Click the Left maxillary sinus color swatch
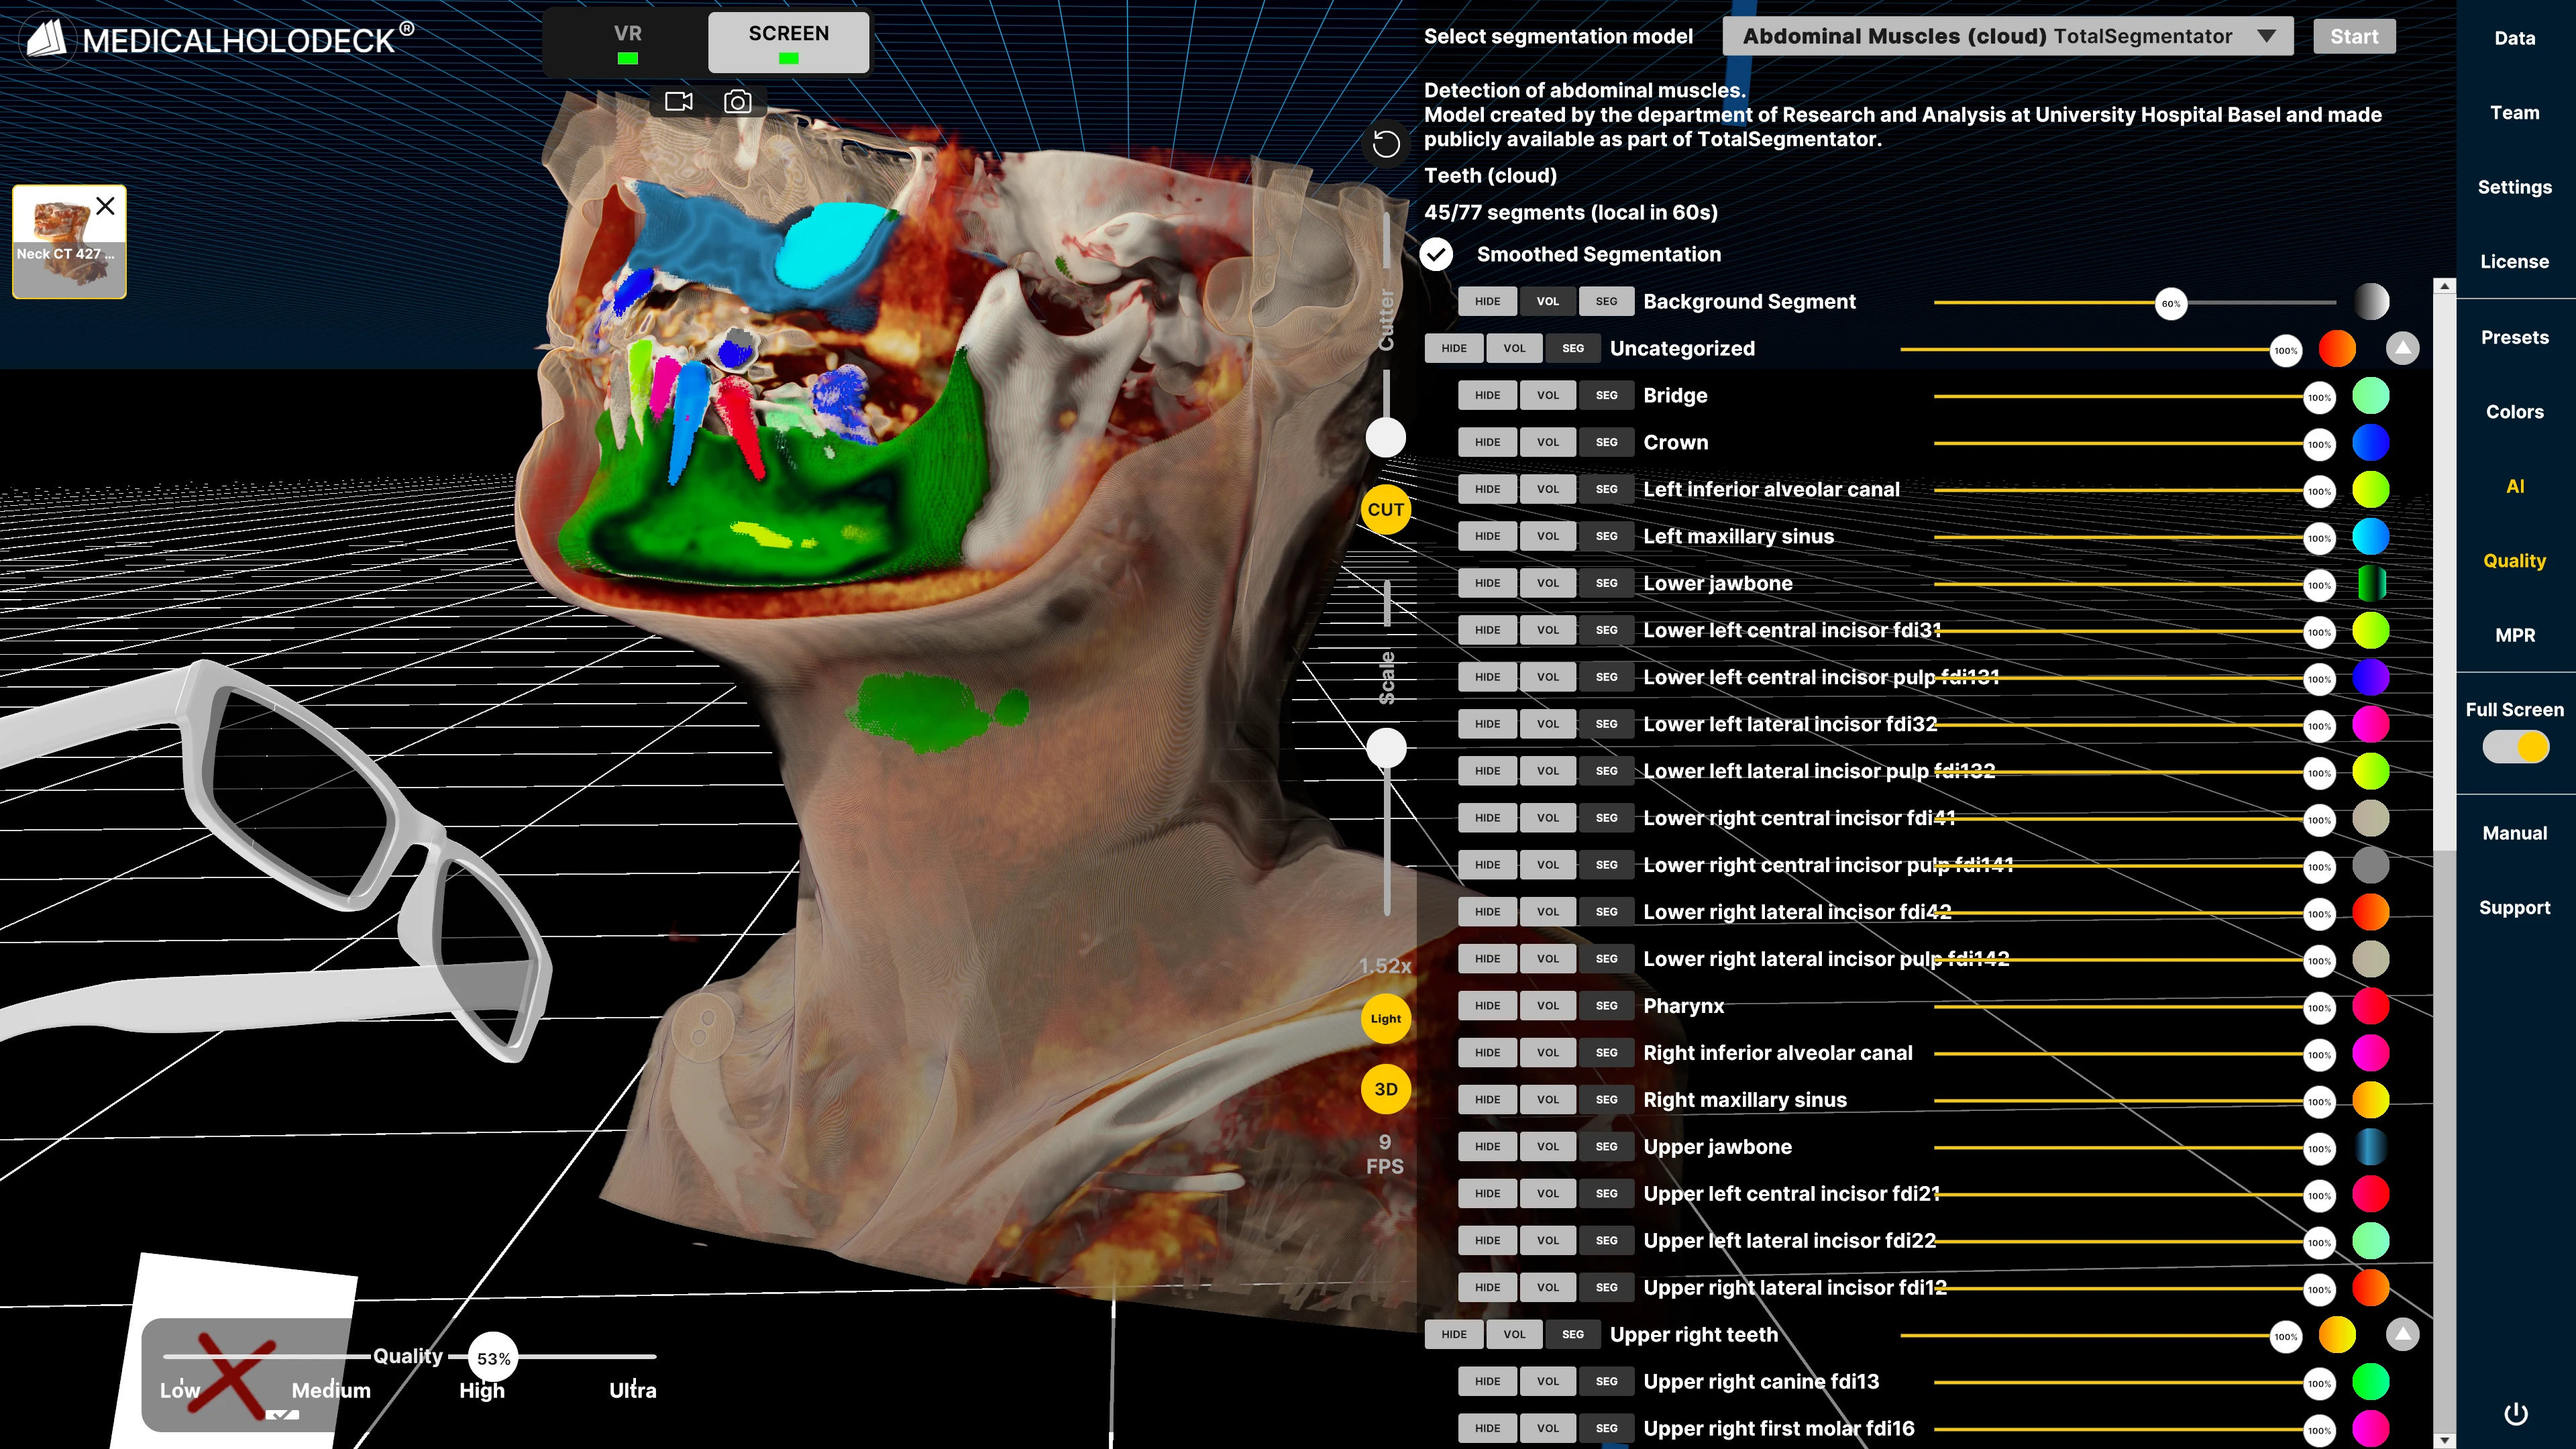 point(2370,536)
